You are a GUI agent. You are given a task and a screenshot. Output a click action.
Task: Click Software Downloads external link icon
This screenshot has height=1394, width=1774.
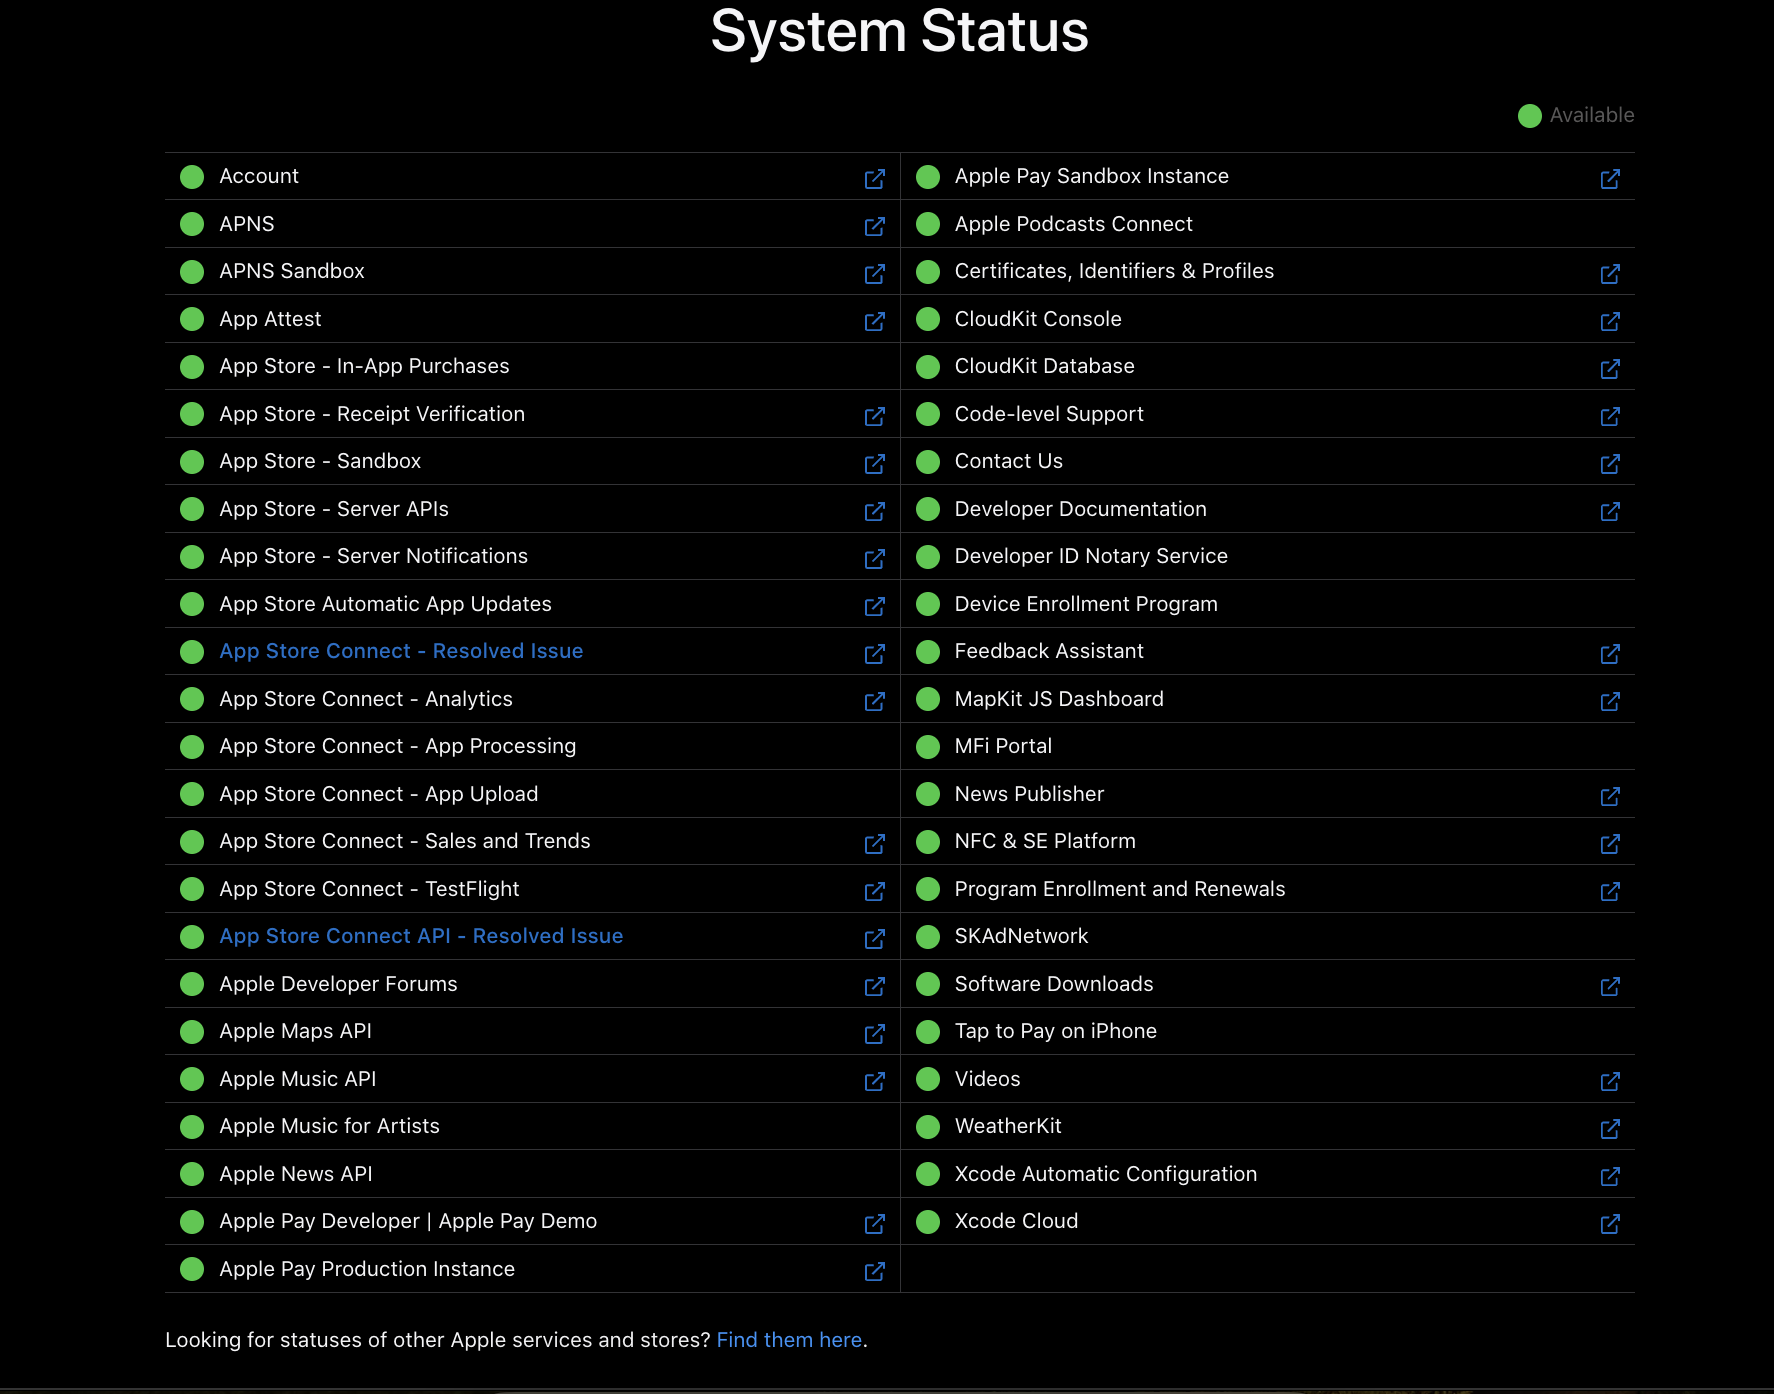pyautogui.click(x=1610, y=986)
